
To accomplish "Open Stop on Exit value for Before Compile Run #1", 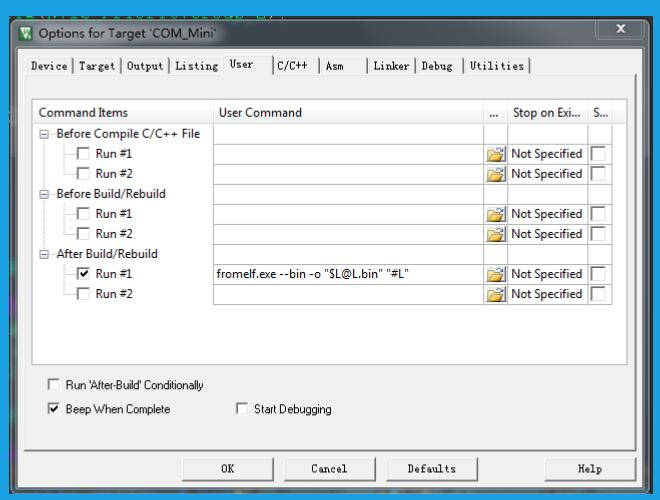I will point(547,154).
